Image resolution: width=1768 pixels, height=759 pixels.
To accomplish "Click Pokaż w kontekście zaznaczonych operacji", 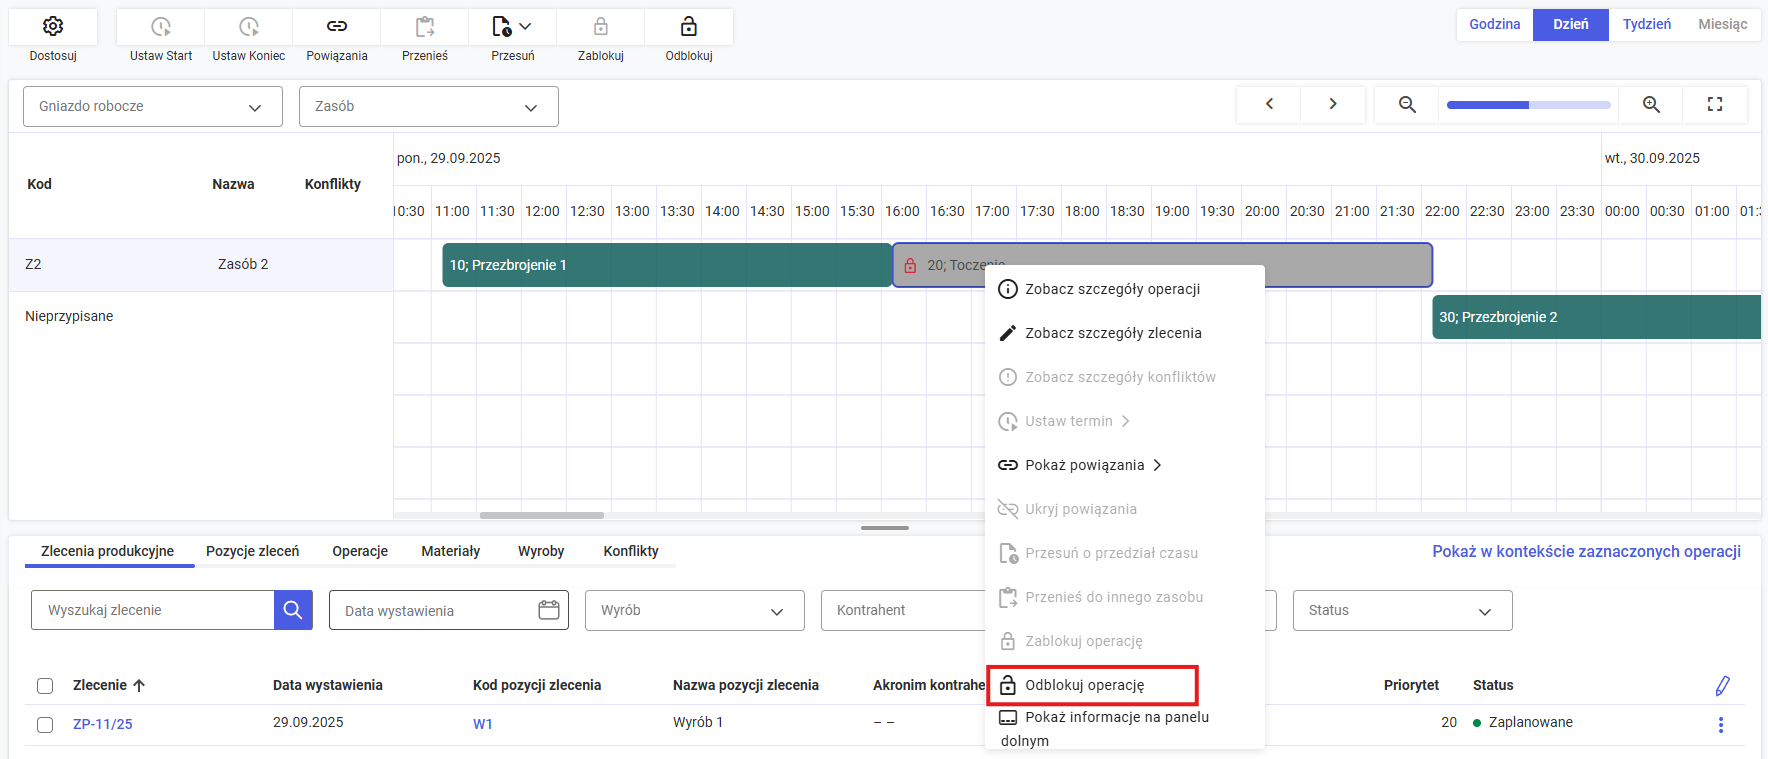I will tap(1586, 551).
